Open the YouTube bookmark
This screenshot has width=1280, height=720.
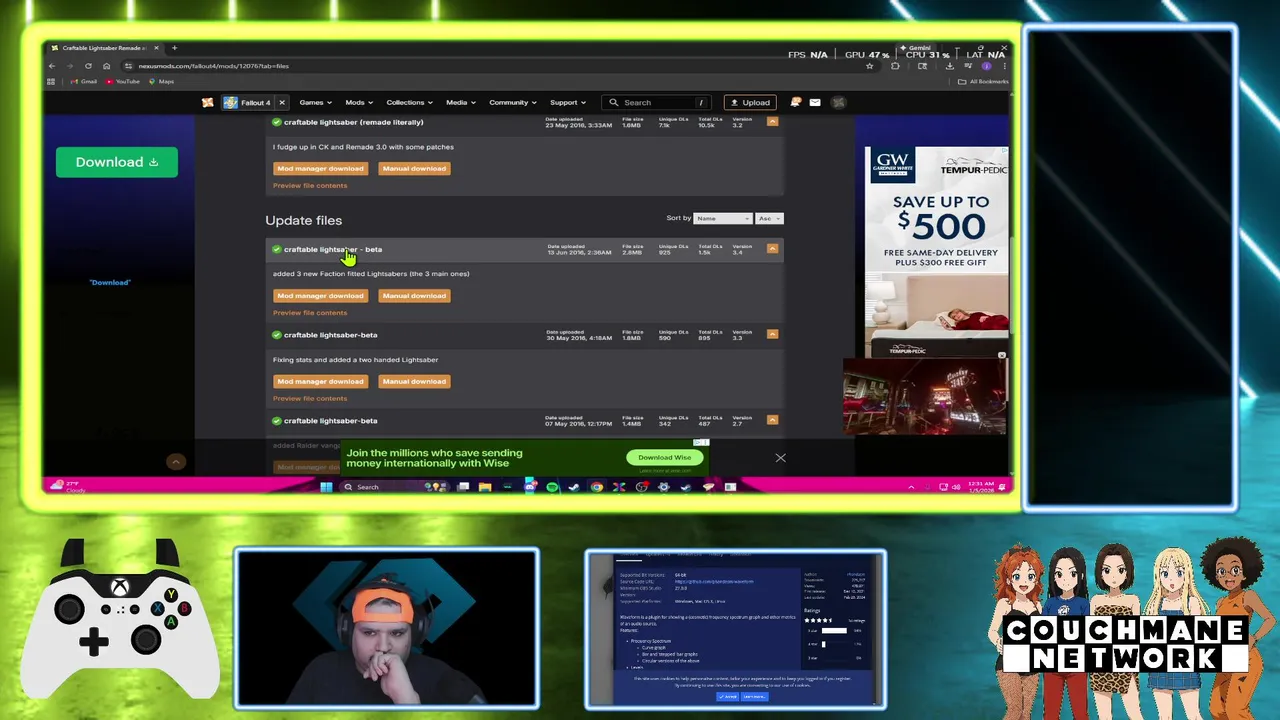(x=122, y=82)
